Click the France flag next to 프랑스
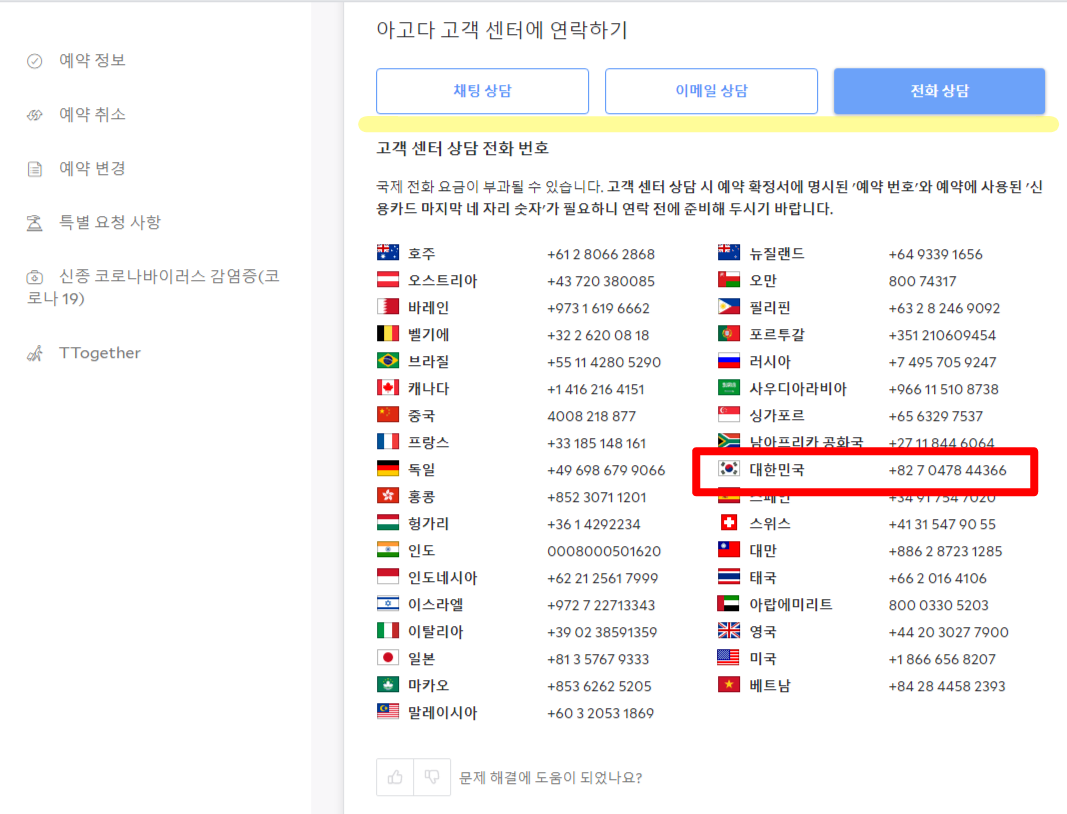Screen dimensions: 1067x814 click(388, 442)
